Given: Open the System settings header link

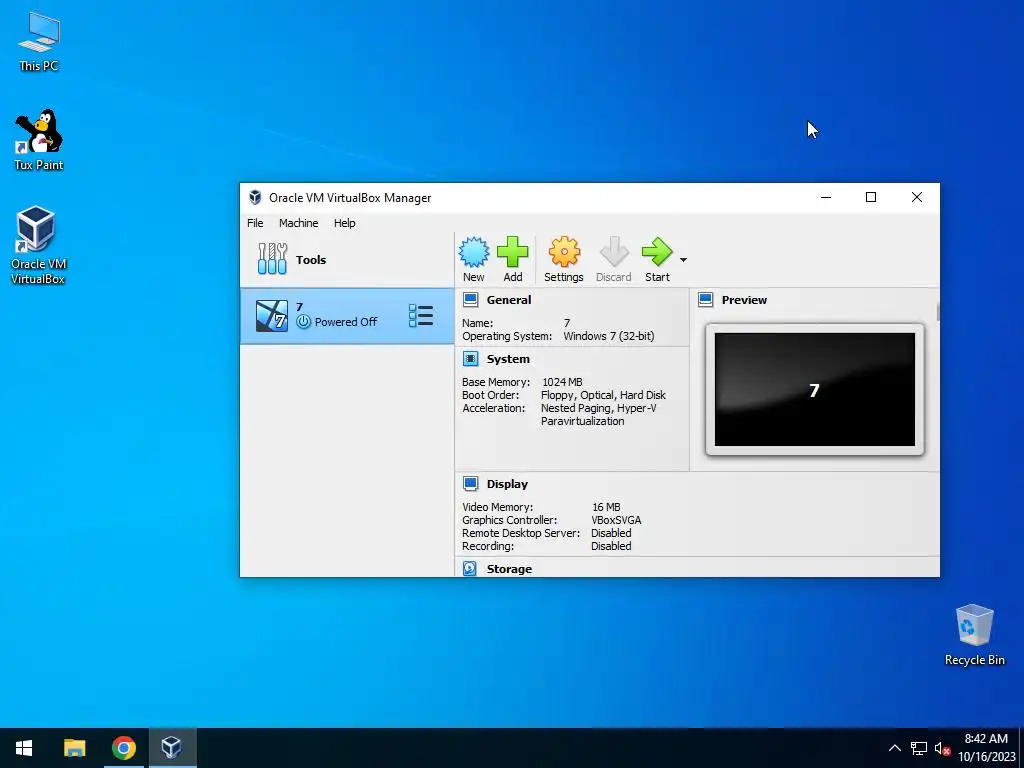Looking at the screenshot, I should coord(508,359).
